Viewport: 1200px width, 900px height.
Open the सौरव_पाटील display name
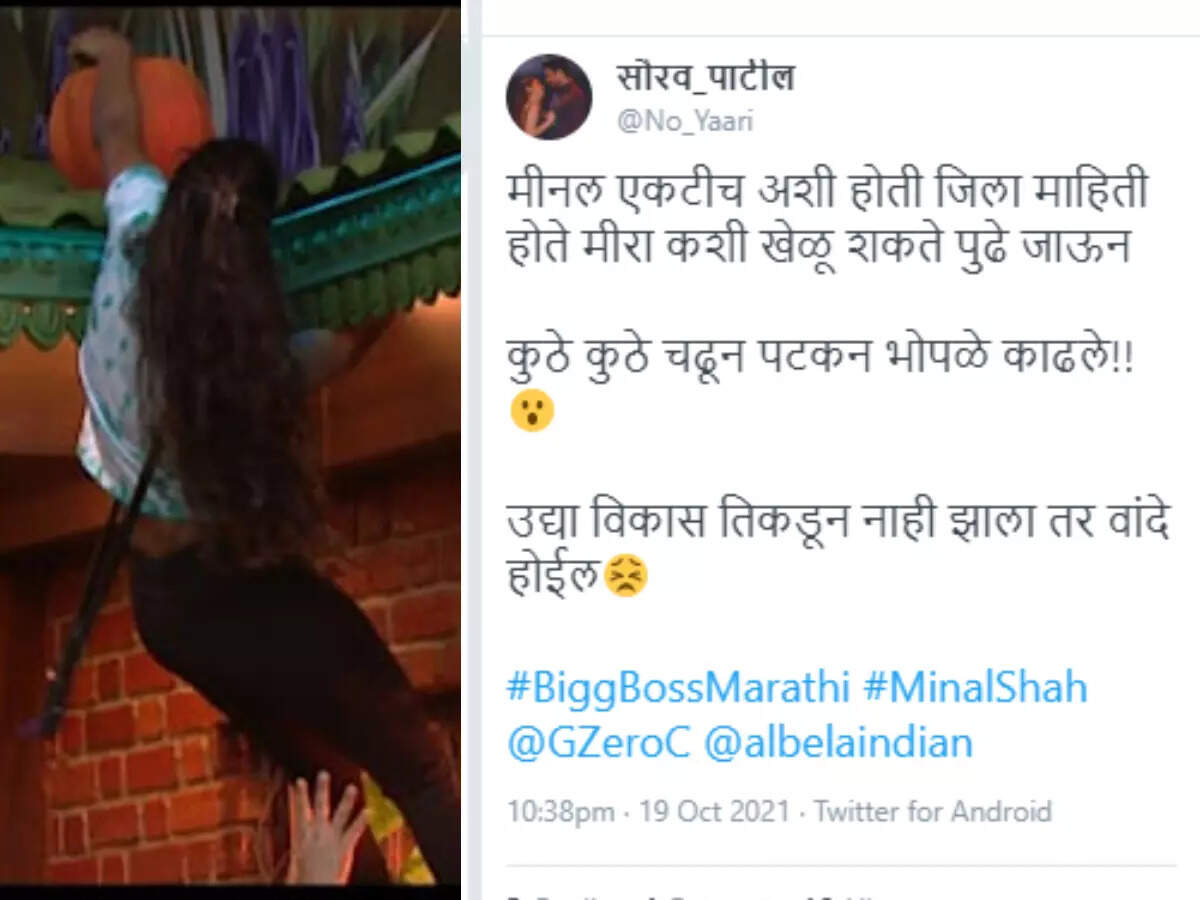706,78
